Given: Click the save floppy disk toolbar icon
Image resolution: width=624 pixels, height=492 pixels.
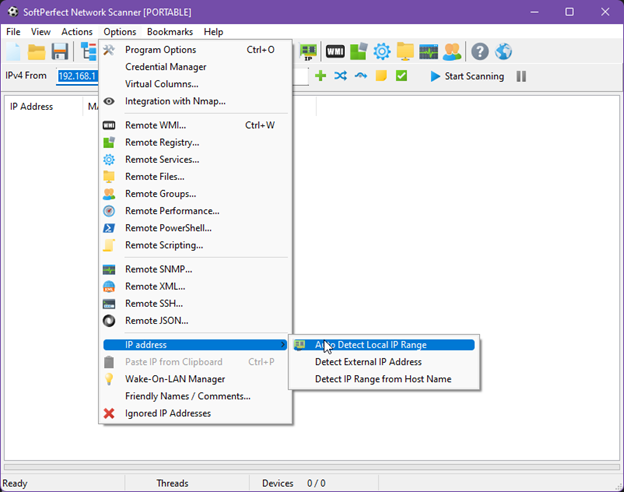Looking at the screenshot, I should [60, 51].
